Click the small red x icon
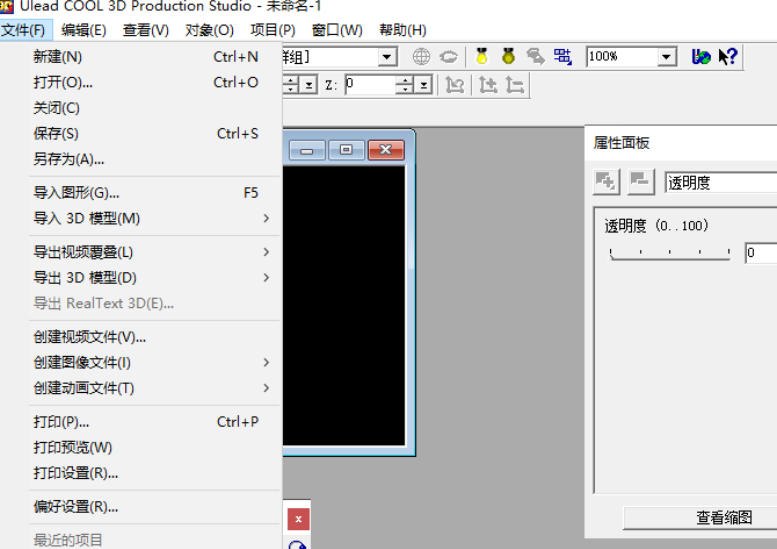 pyautogui.click(x=298, y=519)
